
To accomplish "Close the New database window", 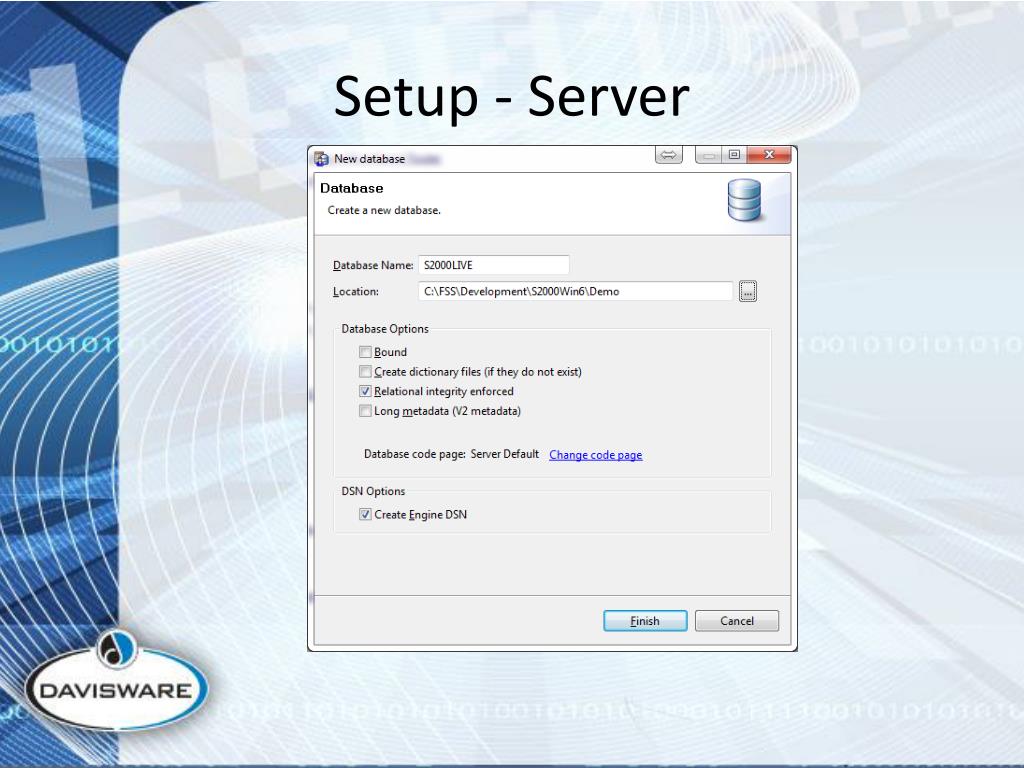I will click(769, 155).
